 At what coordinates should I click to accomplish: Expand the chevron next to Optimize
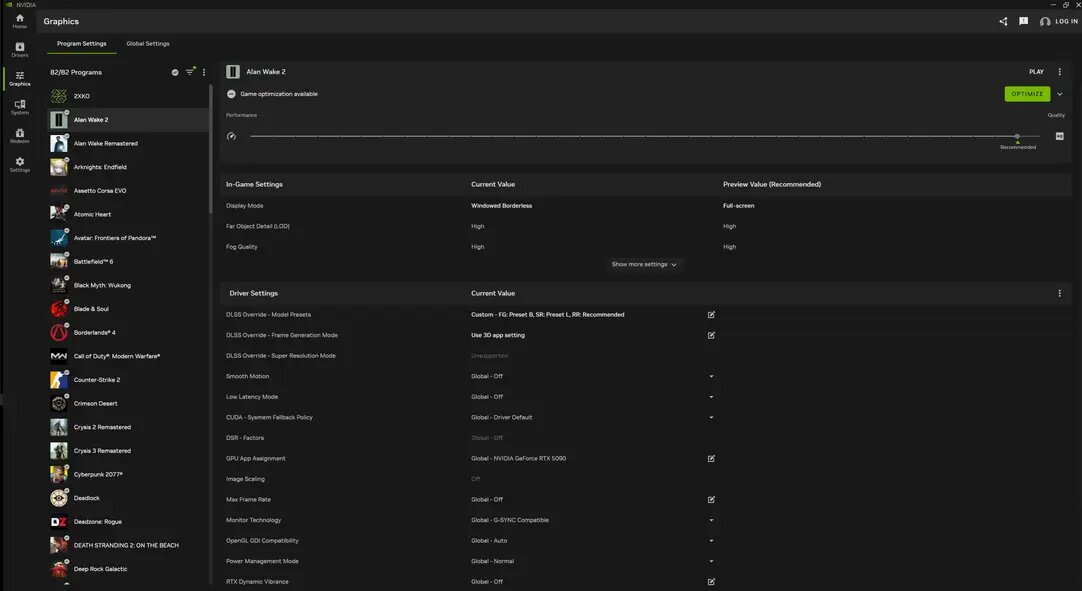[x=1060, y=94]
